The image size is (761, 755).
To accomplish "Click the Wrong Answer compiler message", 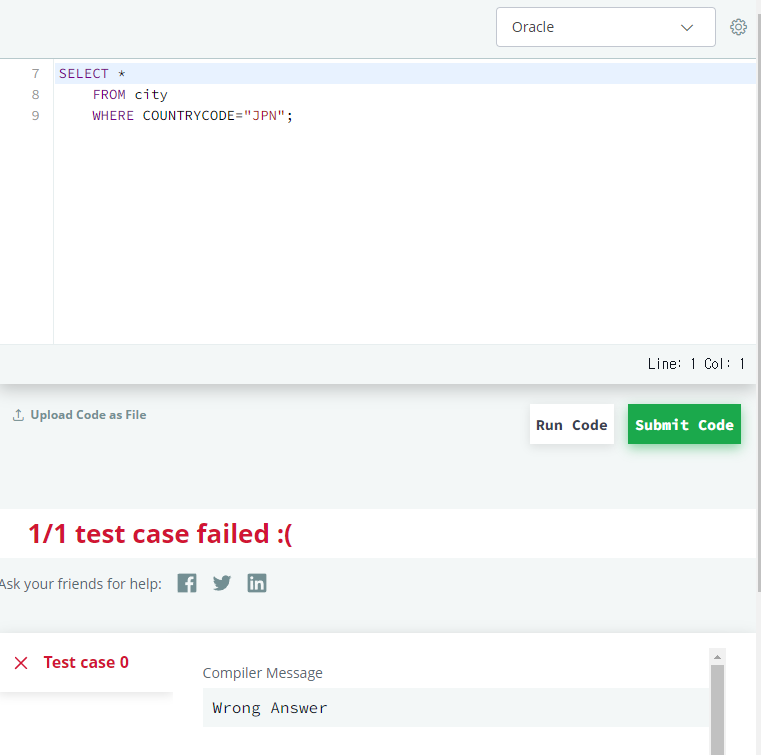I will pos(270,708).
